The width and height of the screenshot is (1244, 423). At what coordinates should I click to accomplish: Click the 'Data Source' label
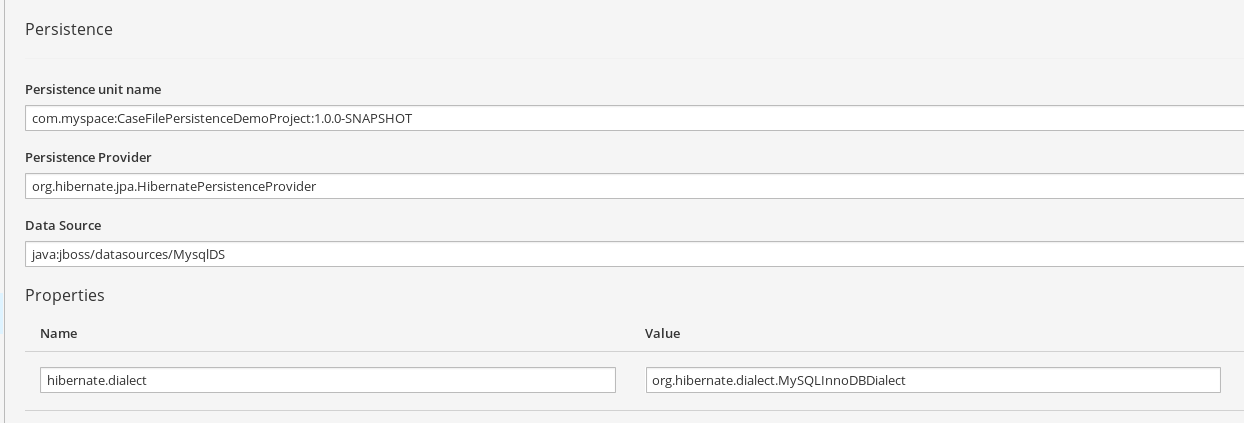pos(63,225)
